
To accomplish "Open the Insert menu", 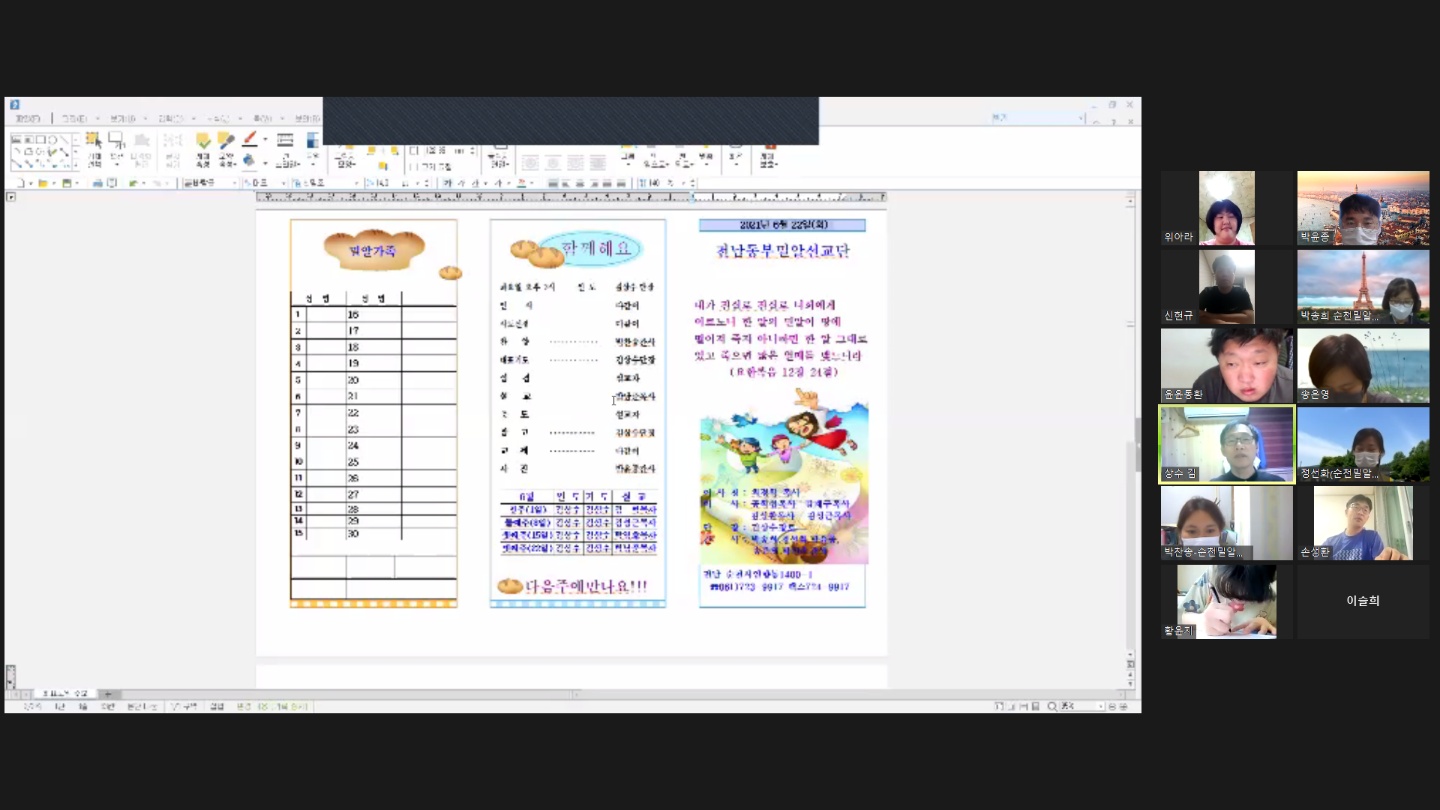I will pos(171,118).
